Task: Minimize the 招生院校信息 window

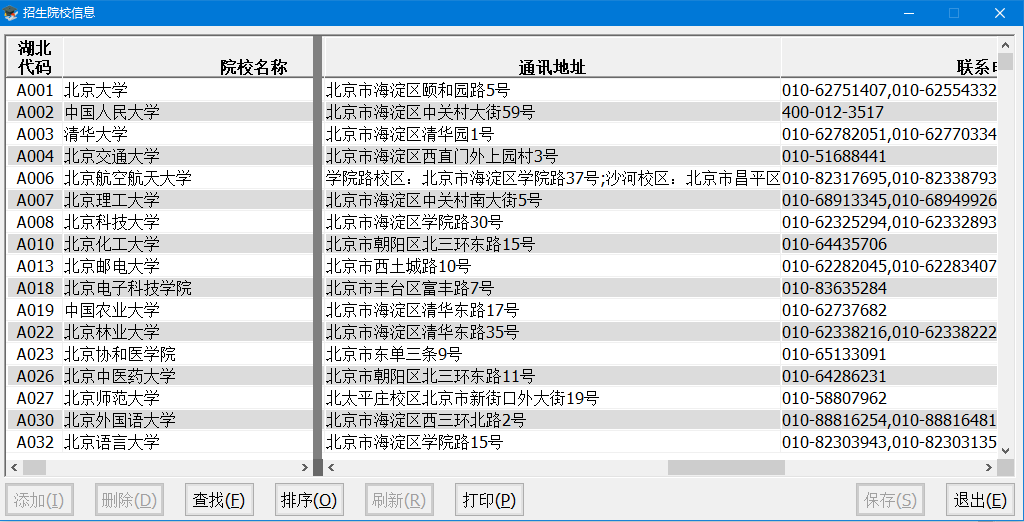Action: click(908, 13)
